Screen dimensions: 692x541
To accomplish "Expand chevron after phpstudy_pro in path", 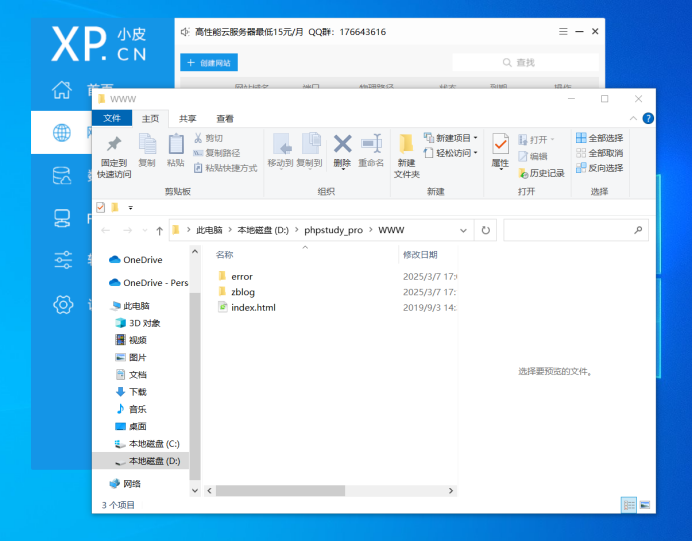I will pyautogui.click(x=371, y=230).
